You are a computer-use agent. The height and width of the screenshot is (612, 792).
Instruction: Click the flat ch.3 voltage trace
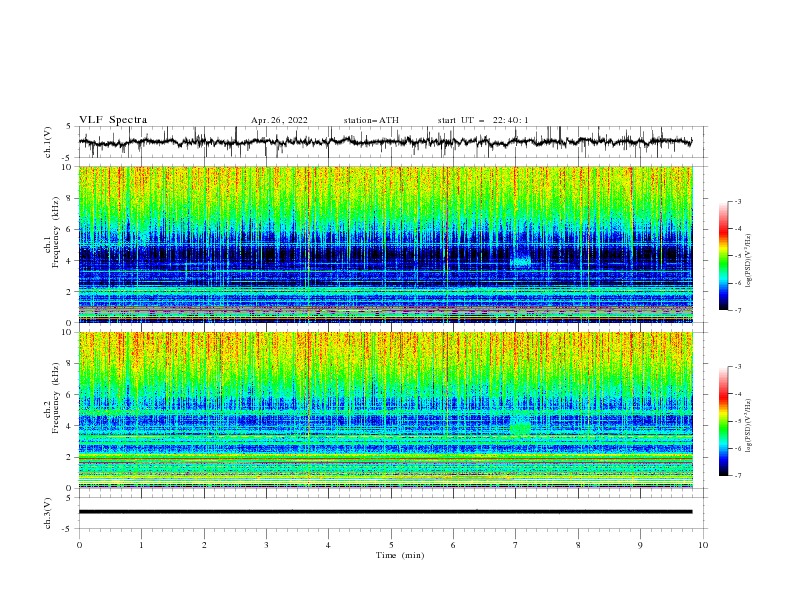pyautogui.click(x=385, y=512)
